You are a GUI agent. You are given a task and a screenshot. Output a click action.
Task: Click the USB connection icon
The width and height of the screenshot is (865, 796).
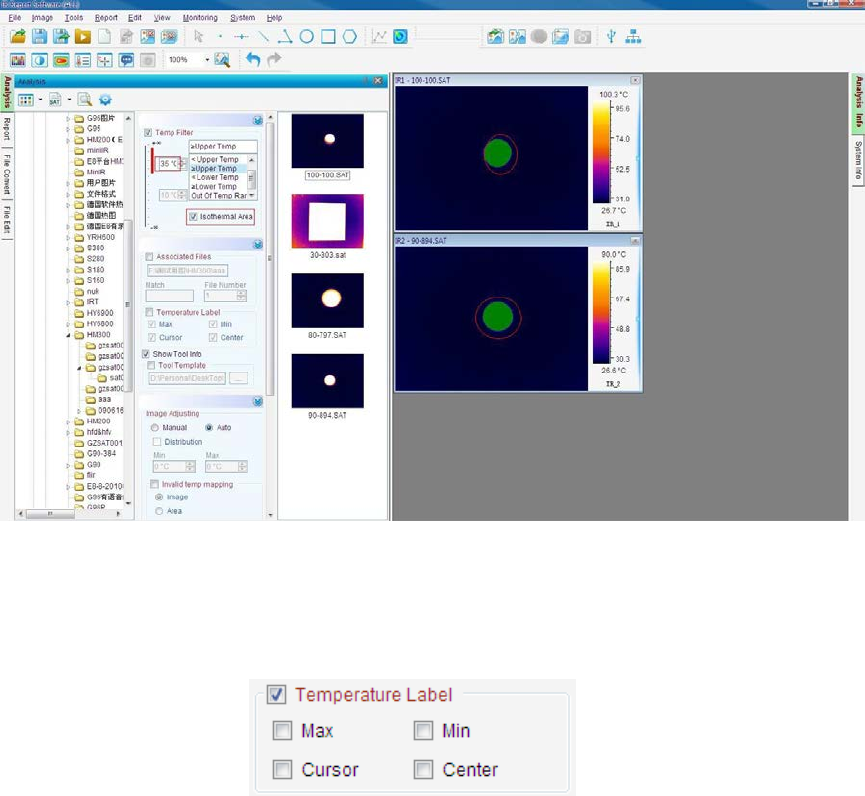[611, 37]
